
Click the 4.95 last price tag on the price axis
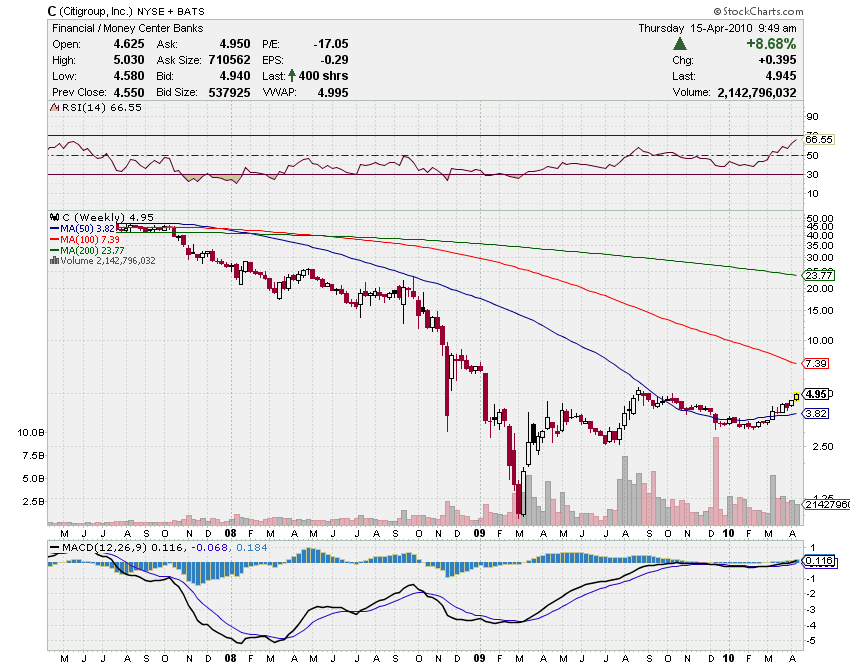[x=816, y=394]
